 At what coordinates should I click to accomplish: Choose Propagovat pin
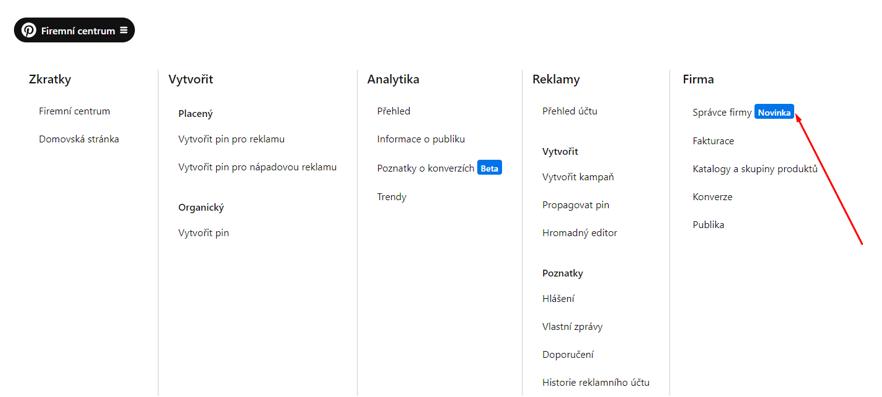tap(576, 205)
